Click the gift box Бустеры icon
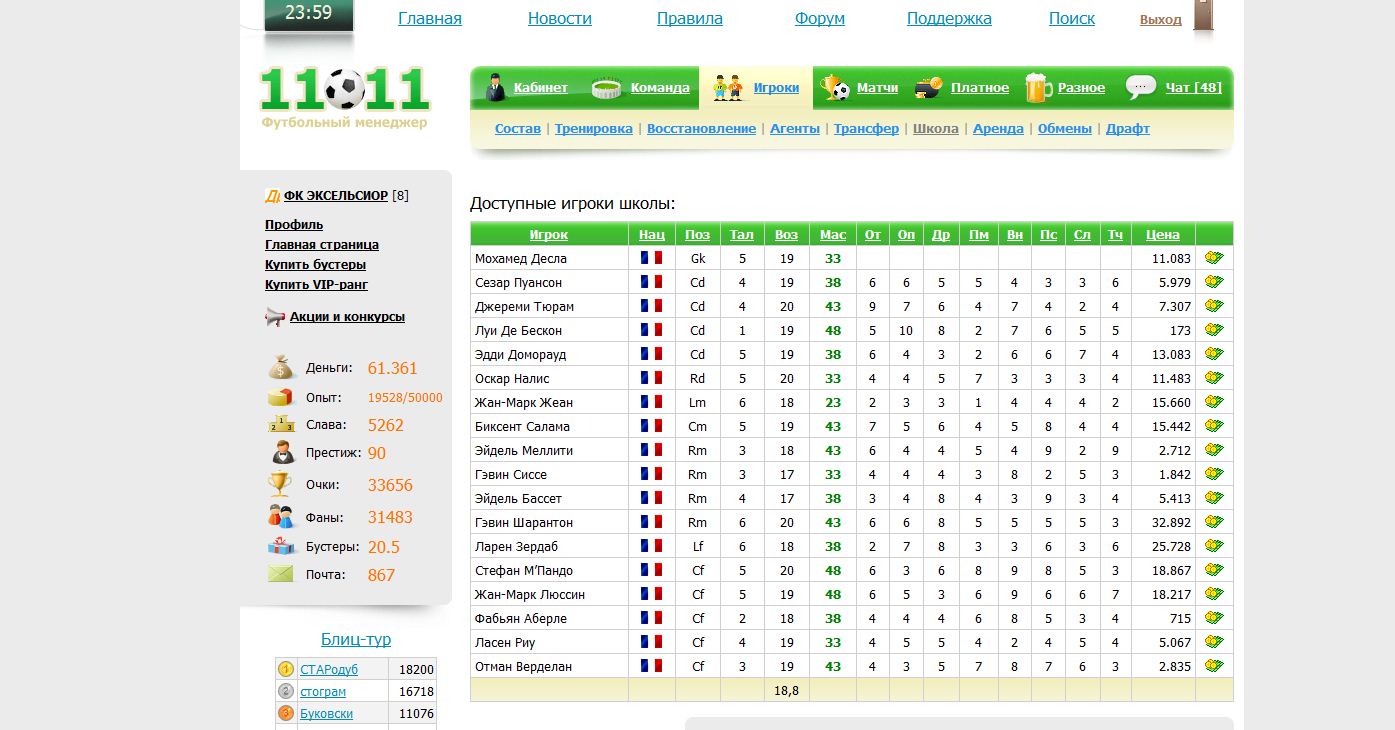This screenshot has height=730, width=1395. coord(281,546)
